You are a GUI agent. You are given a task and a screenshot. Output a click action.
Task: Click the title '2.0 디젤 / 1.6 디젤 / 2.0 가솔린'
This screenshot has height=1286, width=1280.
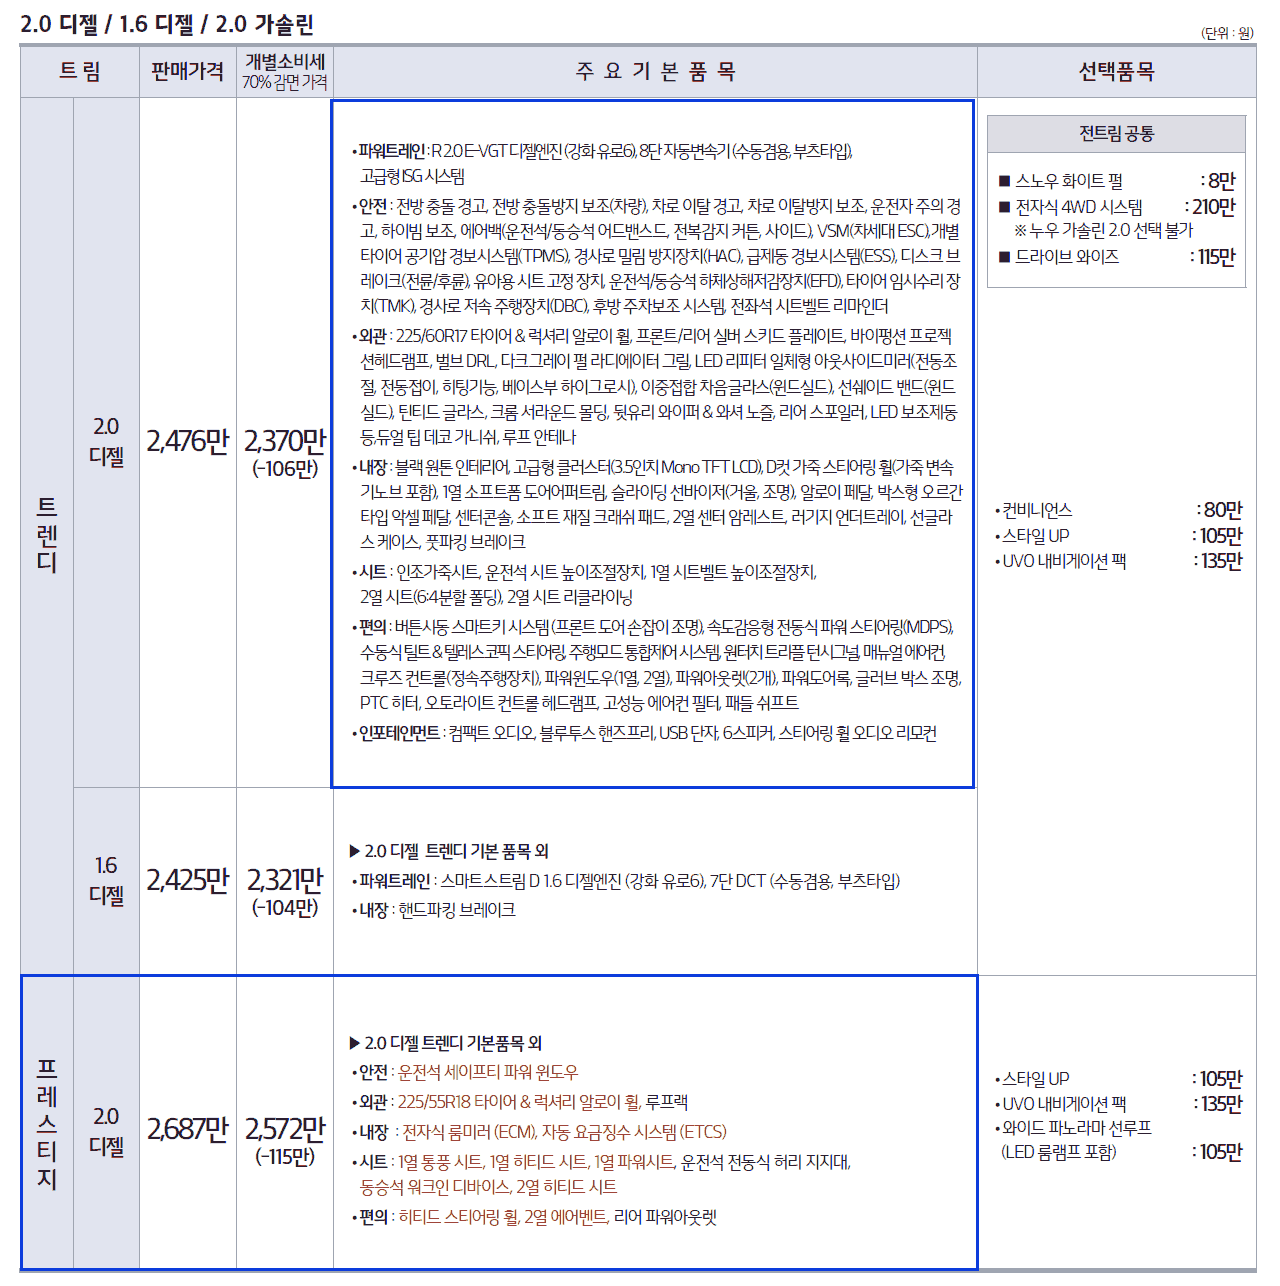(167, 23)
